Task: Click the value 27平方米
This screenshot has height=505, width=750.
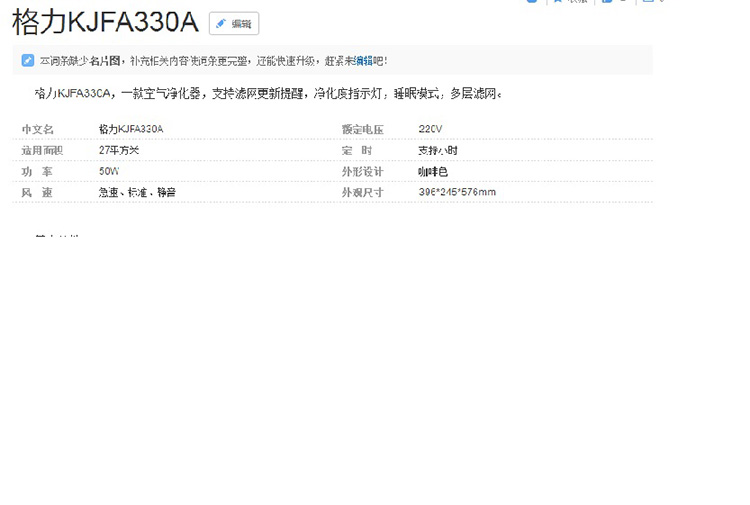Action: click(119, 150)
